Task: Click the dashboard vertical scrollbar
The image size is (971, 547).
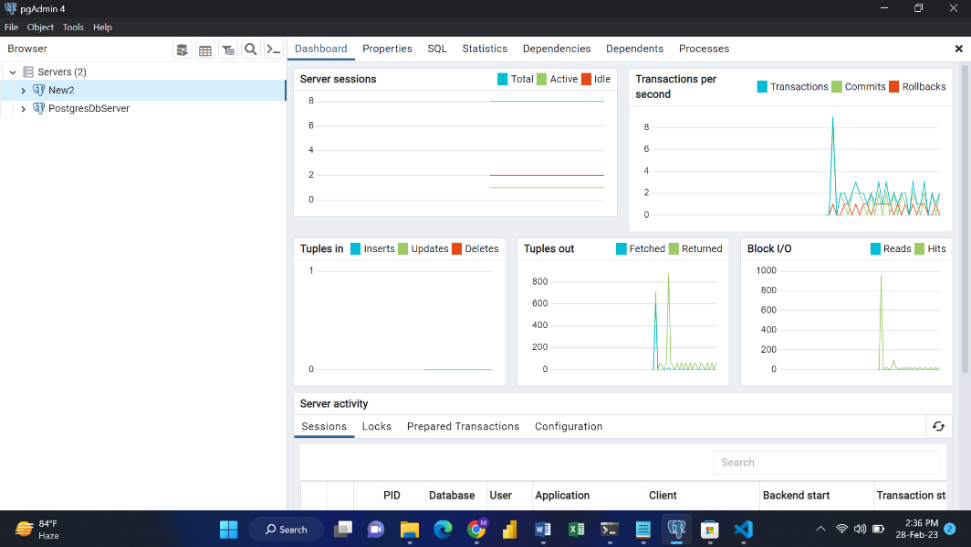Action: [x=965, y=220]
